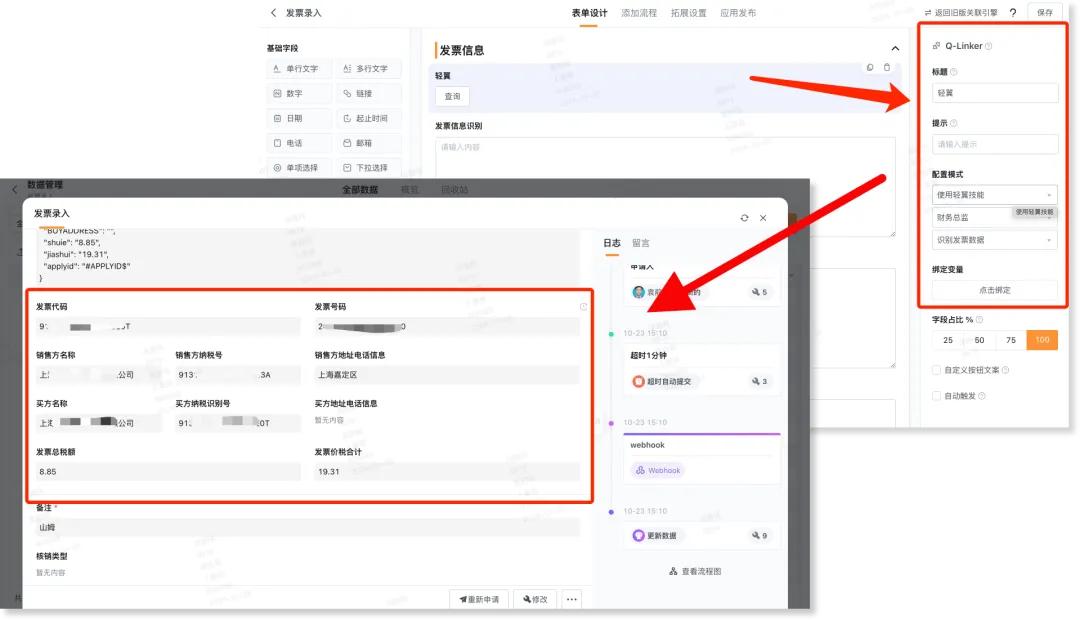Add a 多行文字 field
This screenshot has width=1080, height=620.
(368, 69)
